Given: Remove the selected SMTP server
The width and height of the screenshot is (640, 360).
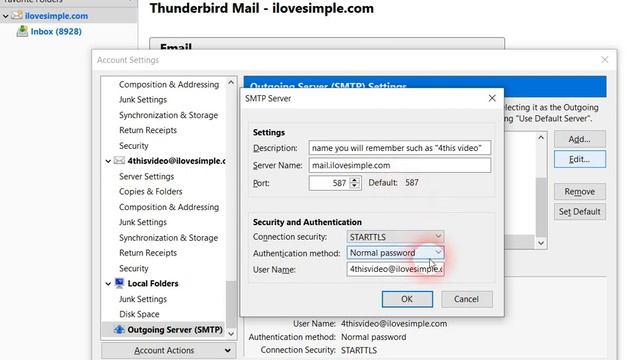Looking at the screenshot, I should point(580,191).
